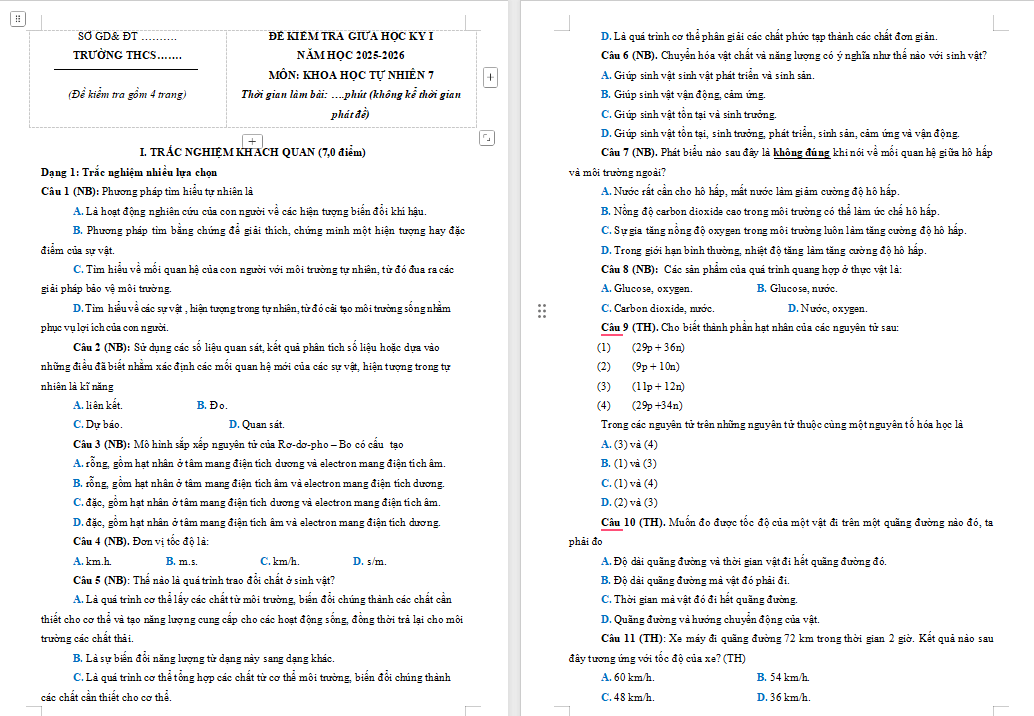Click answer "D. Quan sát."
This screenshot has width=1034, height=716.
pyautogui.click(x=257, y=424)
